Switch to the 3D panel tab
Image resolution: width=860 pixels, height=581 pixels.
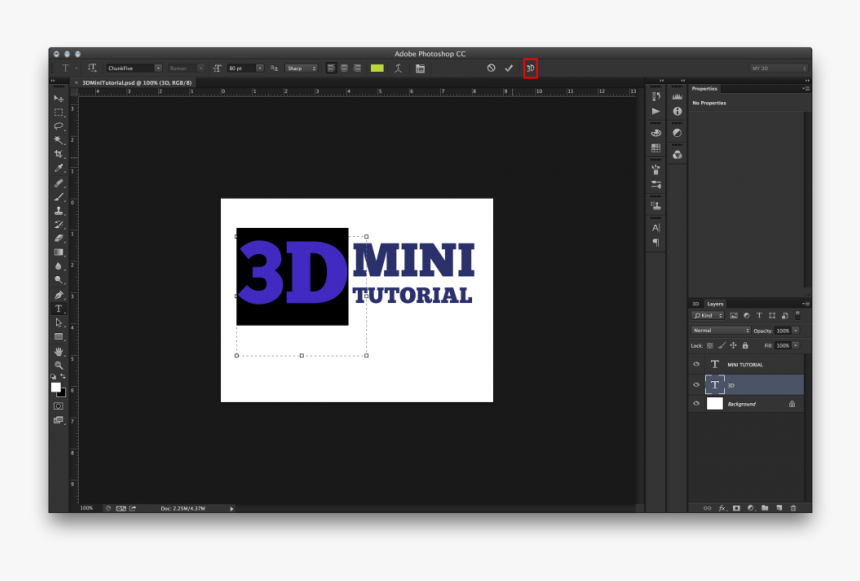point(695,303)
